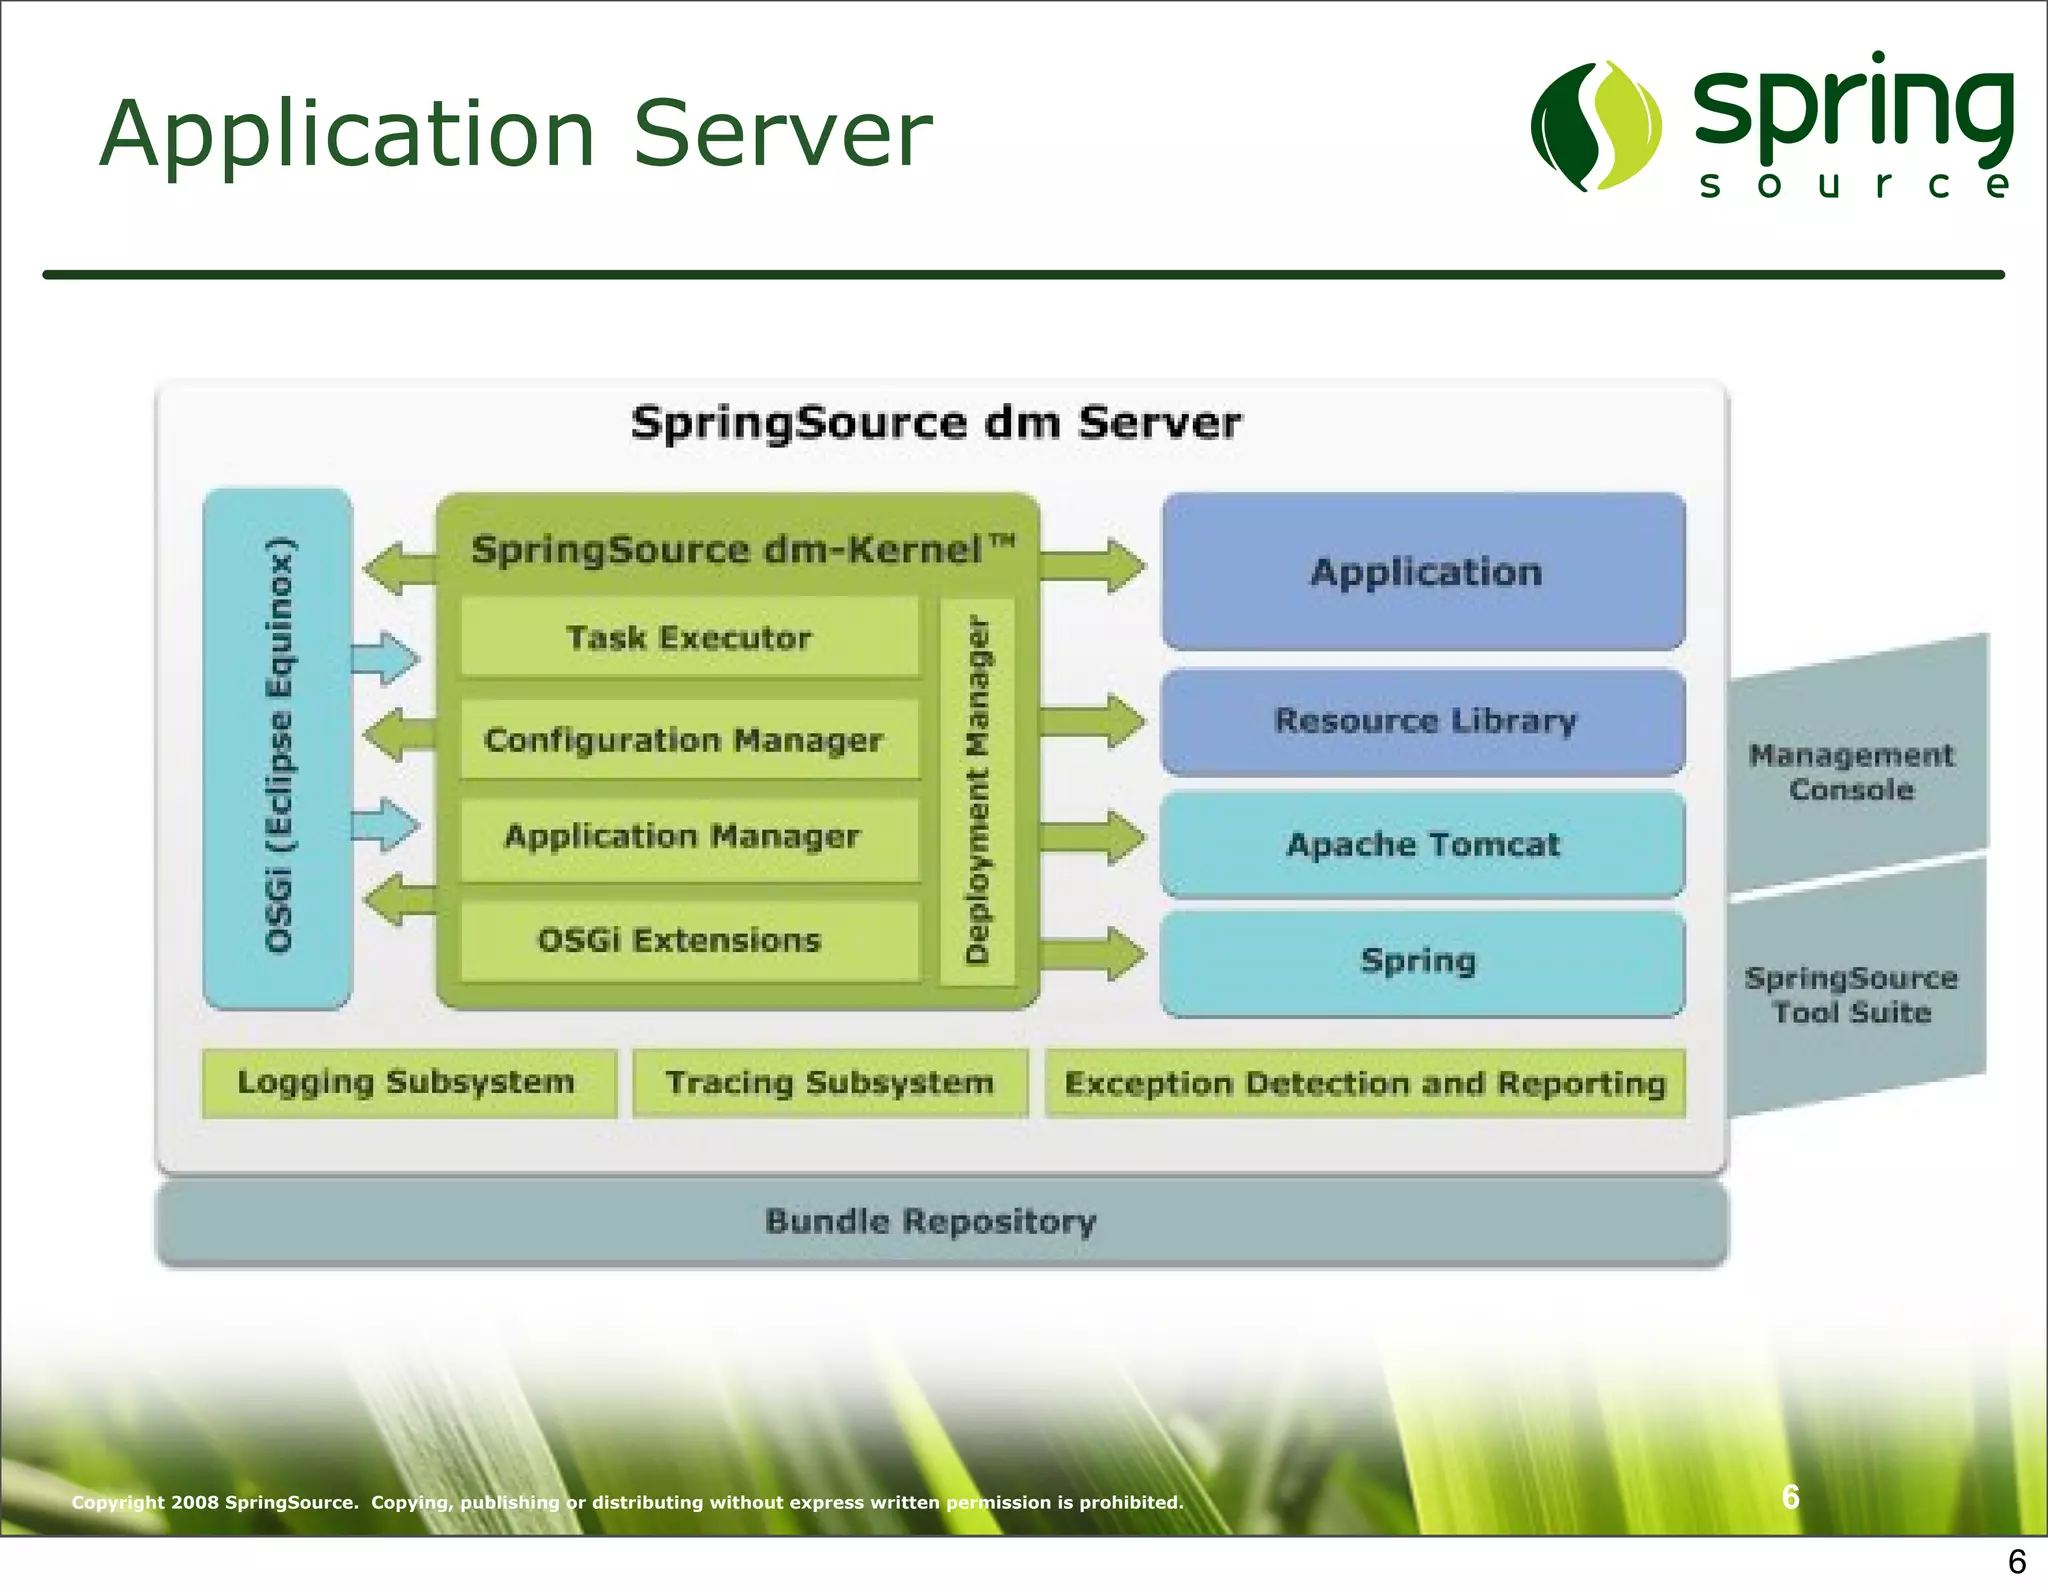Click the blue arrow beside Task Executor
2048x1593 pixels.
[x=387, y=659]
